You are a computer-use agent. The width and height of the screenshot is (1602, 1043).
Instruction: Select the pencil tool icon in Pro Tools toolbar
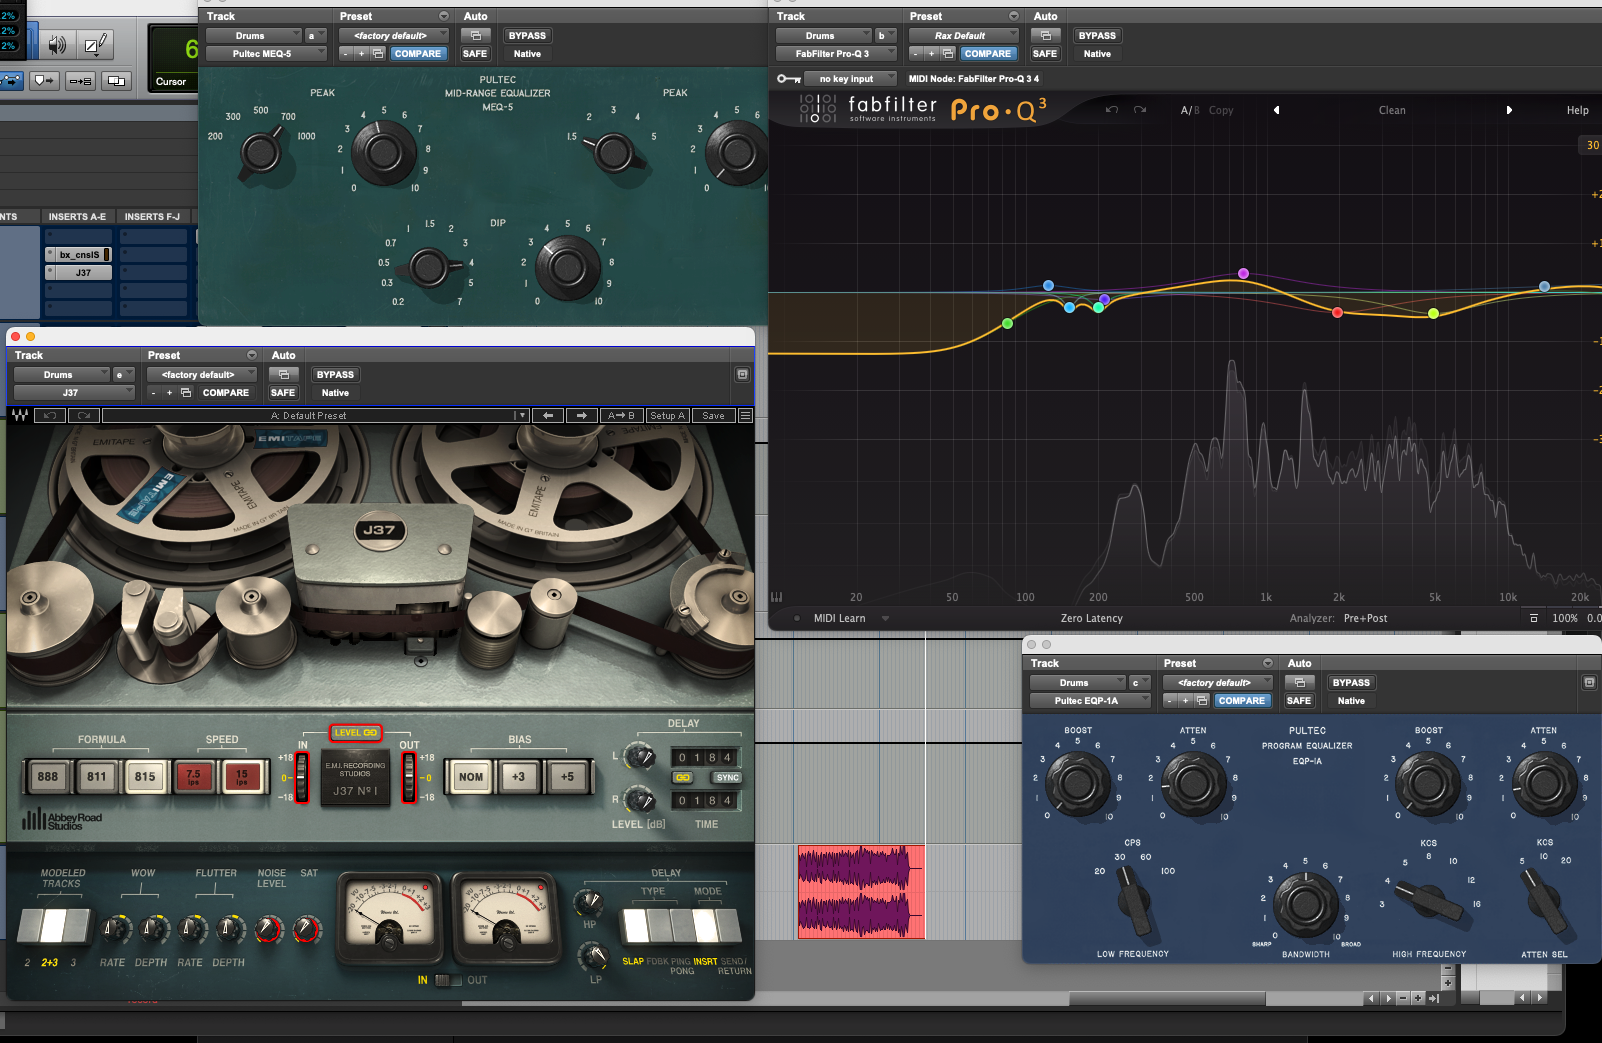95,44
